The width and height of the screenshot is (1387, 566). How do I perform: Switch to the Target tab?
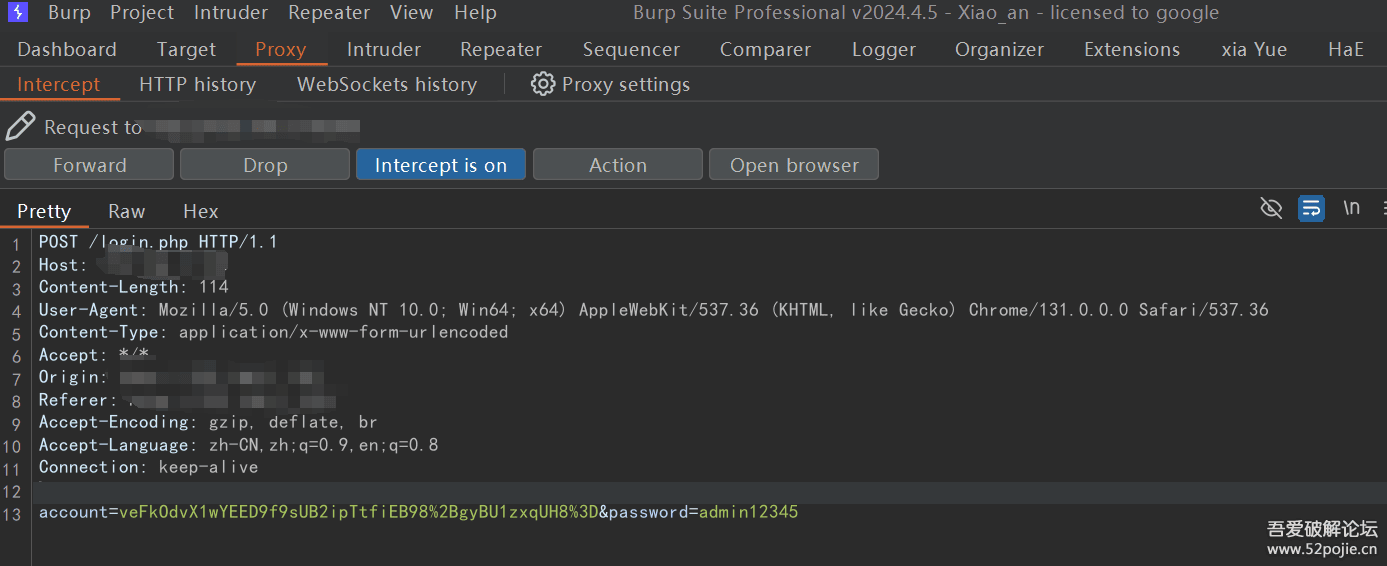(186, 49)
